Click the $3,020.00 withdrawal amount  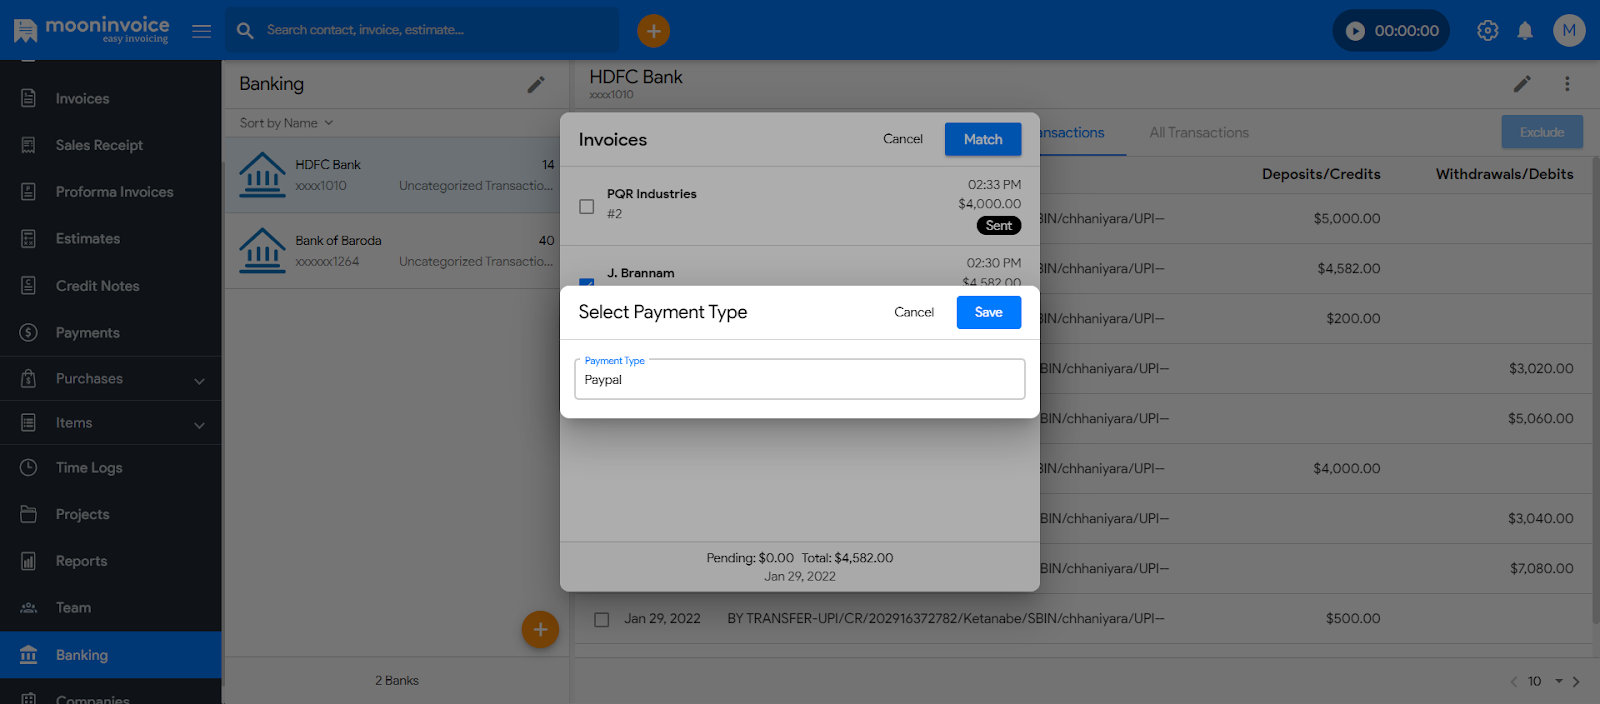click(x=1541, y=368)
